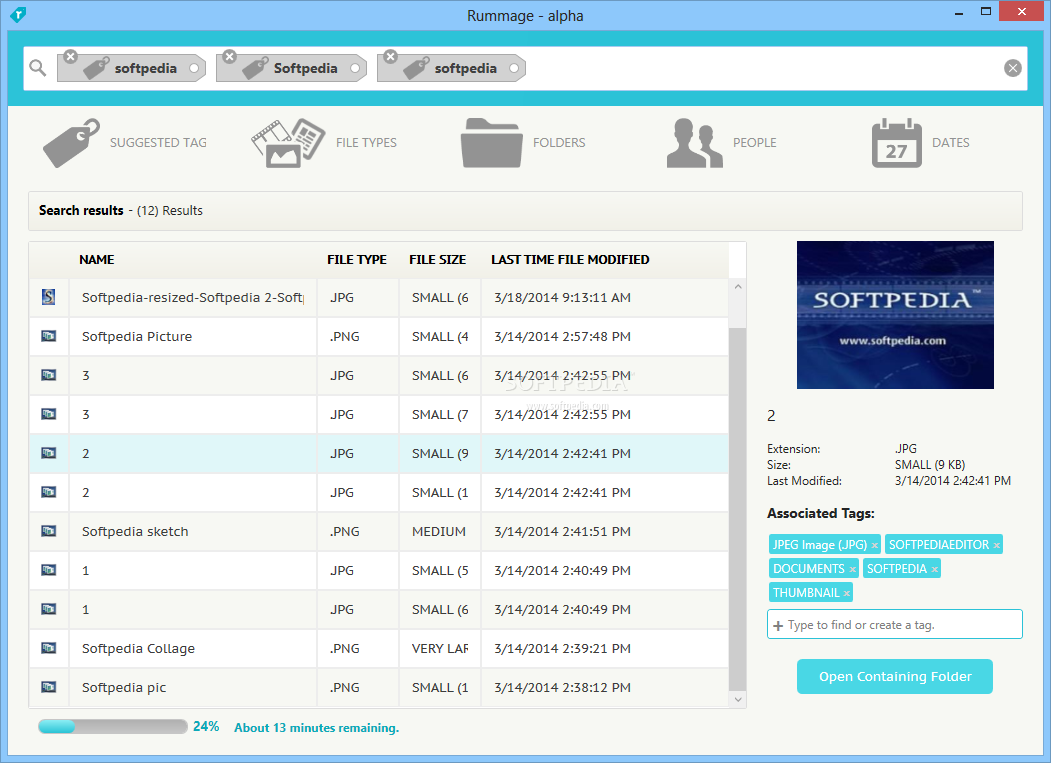The height and width of the screenshot is (763, 1051).
Task: Click file icon of Softpedia pic row
Action: [x=48, y=687]
